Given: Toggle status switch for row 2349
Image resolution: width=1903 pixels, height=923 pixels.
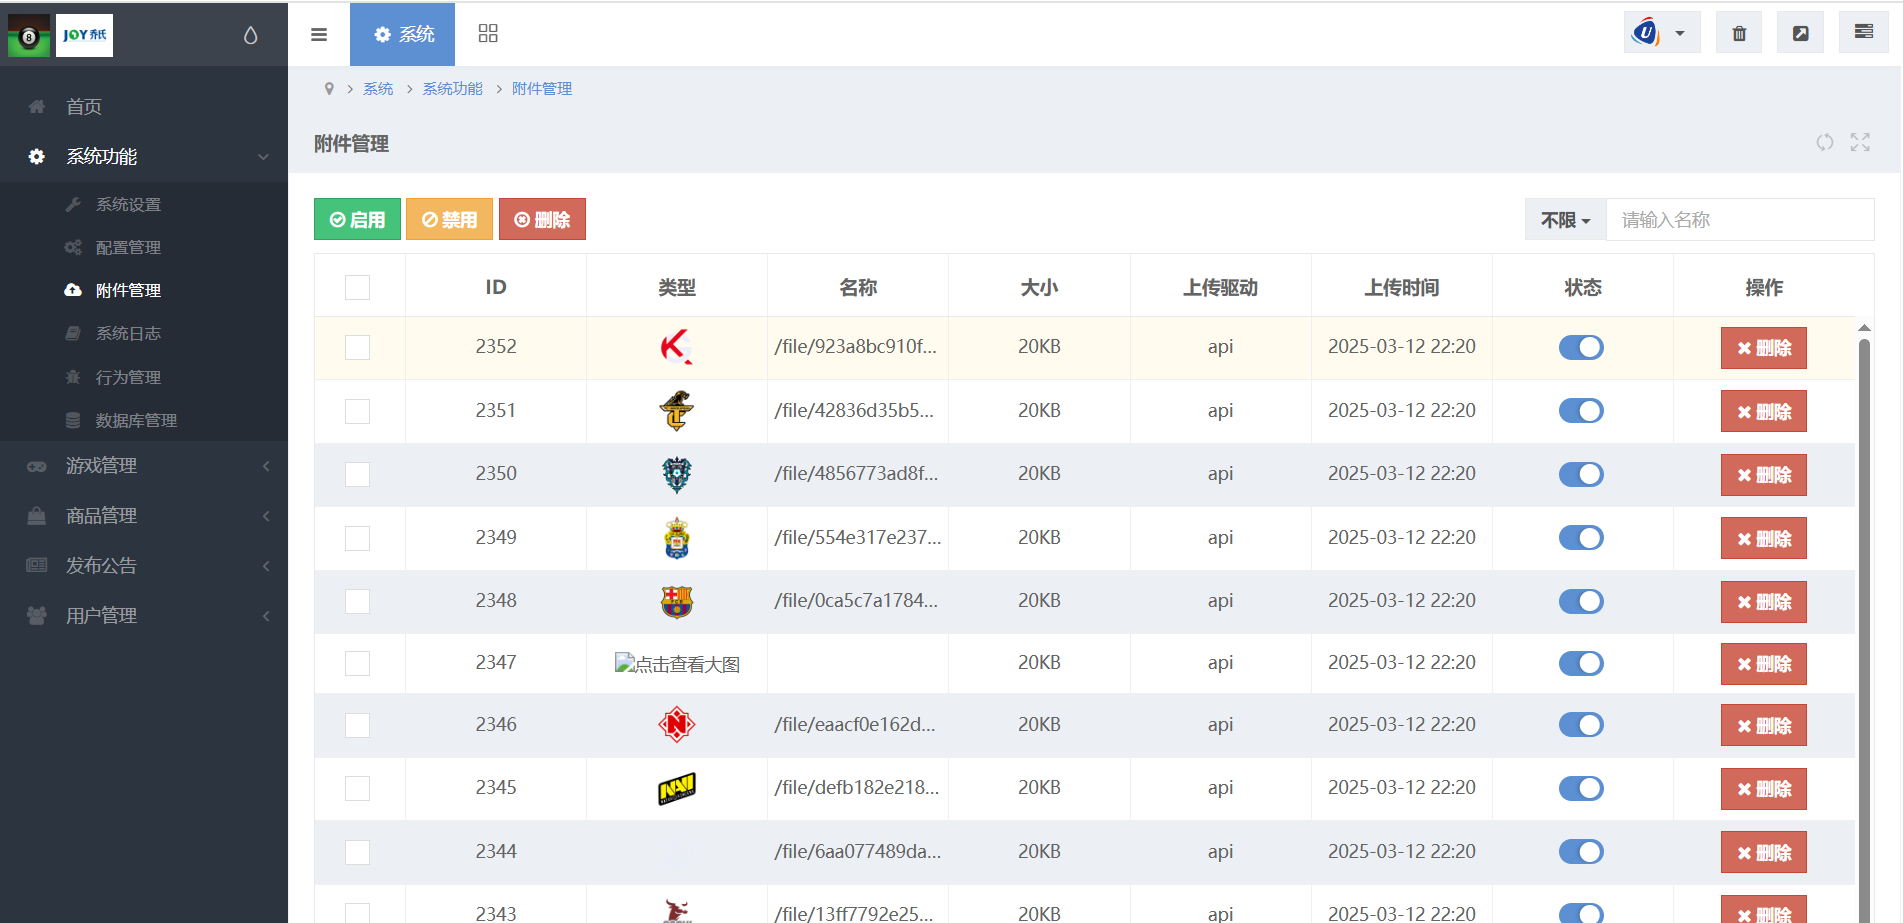Looking at the screenshot, I should [x=1581, y=538].
